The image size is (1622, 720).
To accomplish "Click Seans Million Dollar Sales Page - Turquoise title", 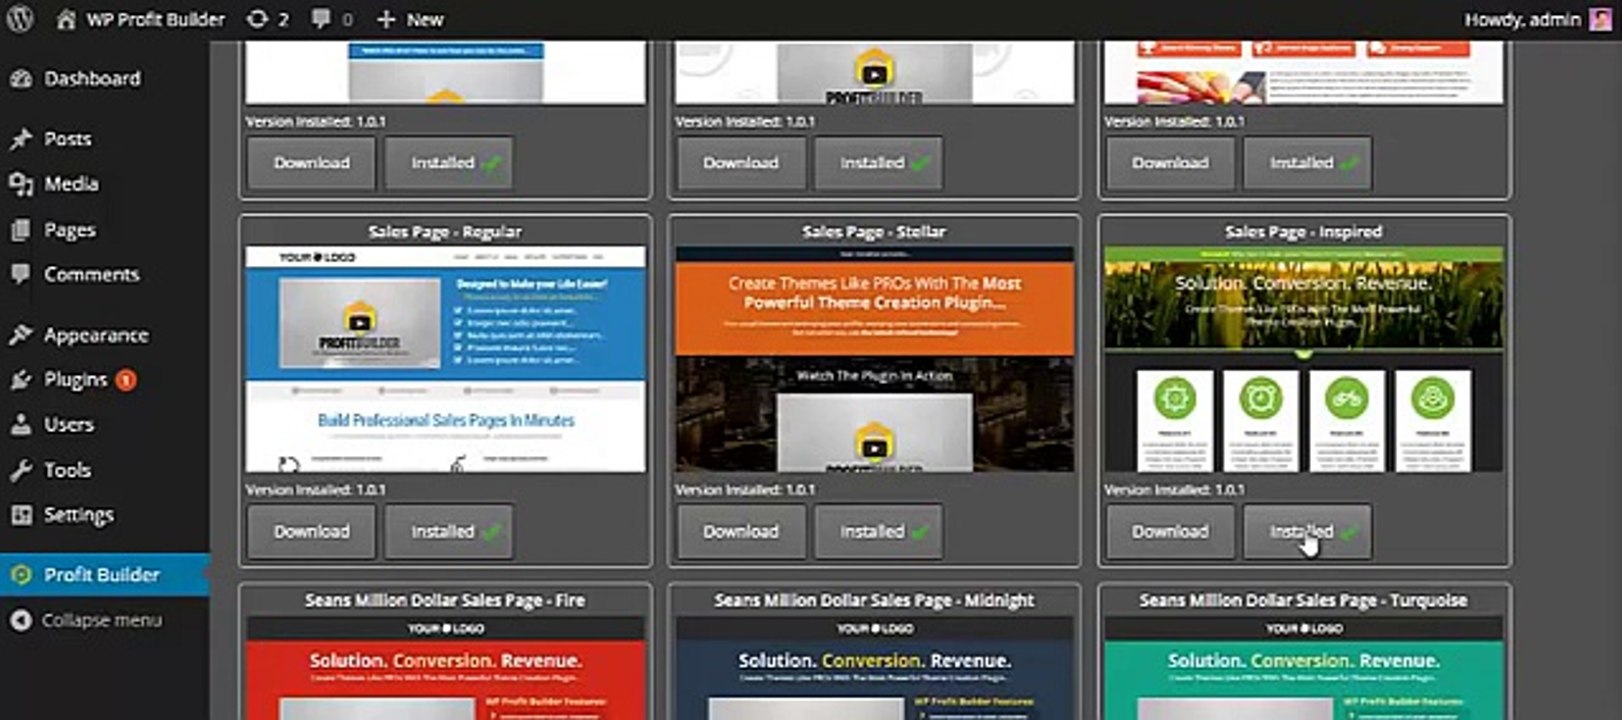I will point(1303,601).
